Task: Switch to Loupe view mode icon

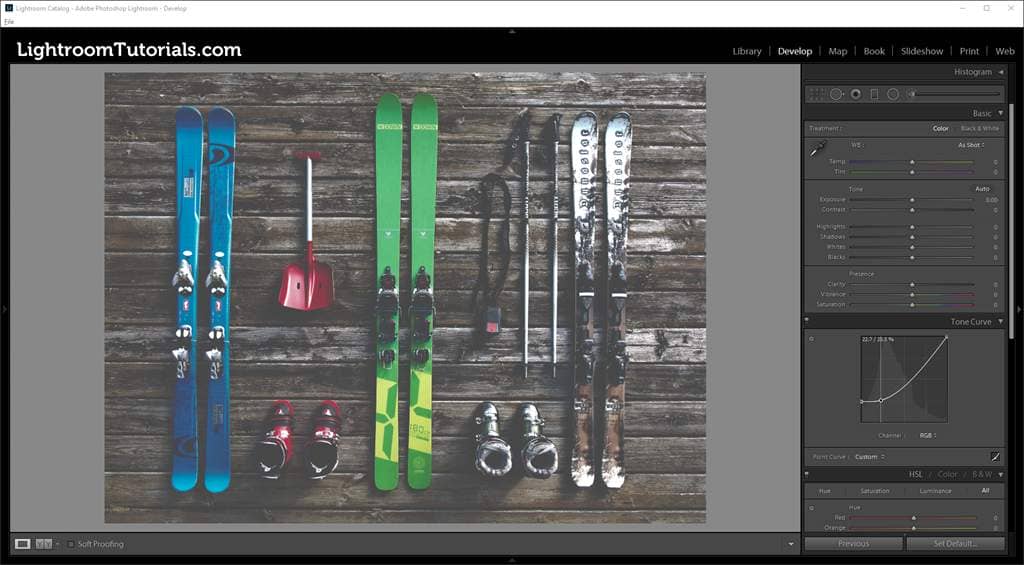Action: tap(22, 544)
